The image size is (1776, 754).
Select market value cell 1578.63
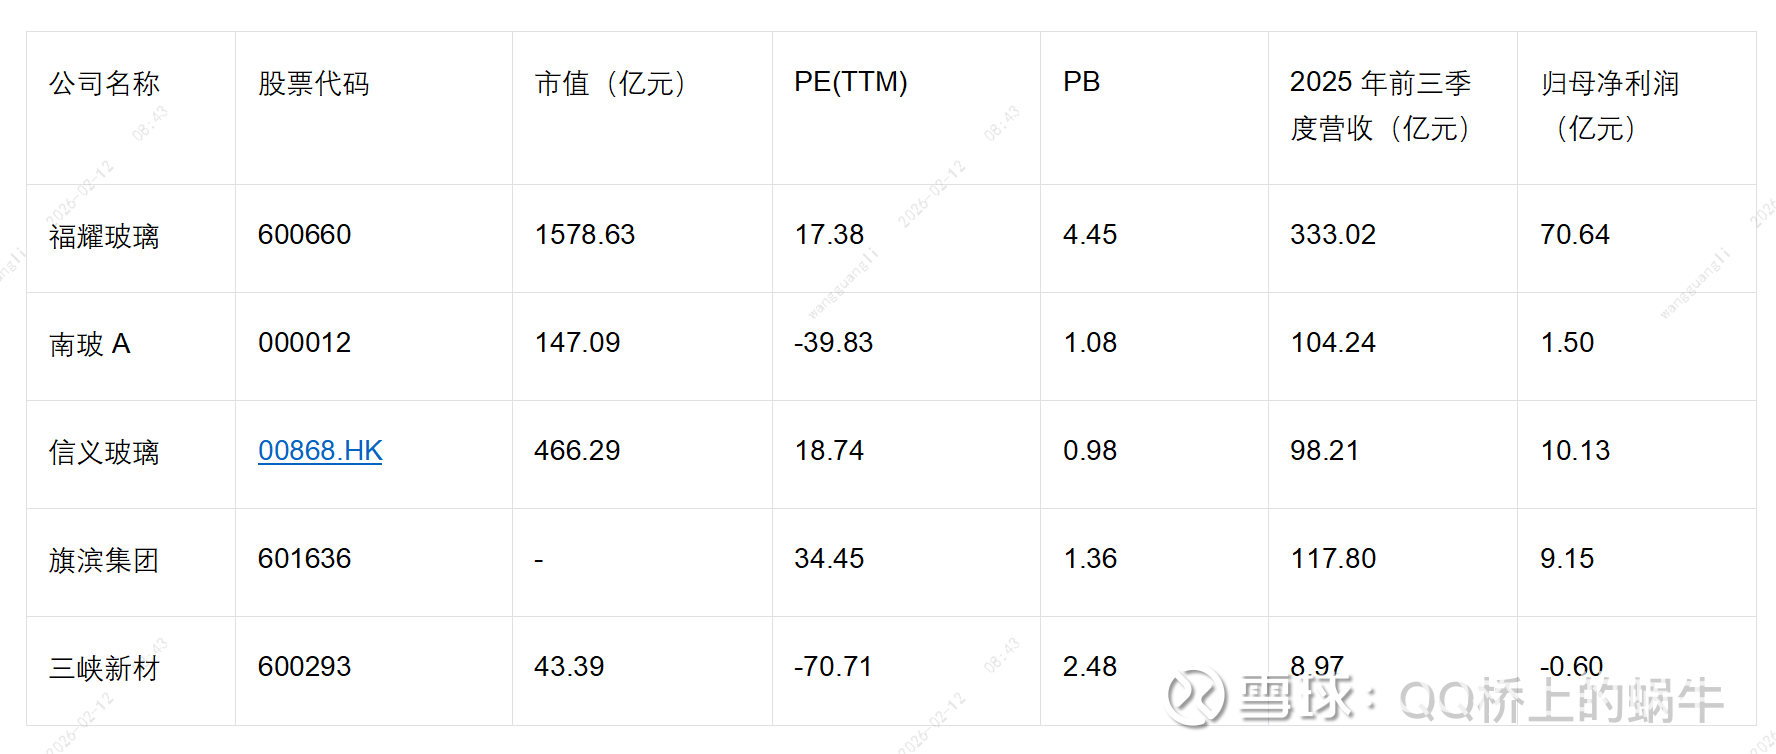(x=585, y=235)
